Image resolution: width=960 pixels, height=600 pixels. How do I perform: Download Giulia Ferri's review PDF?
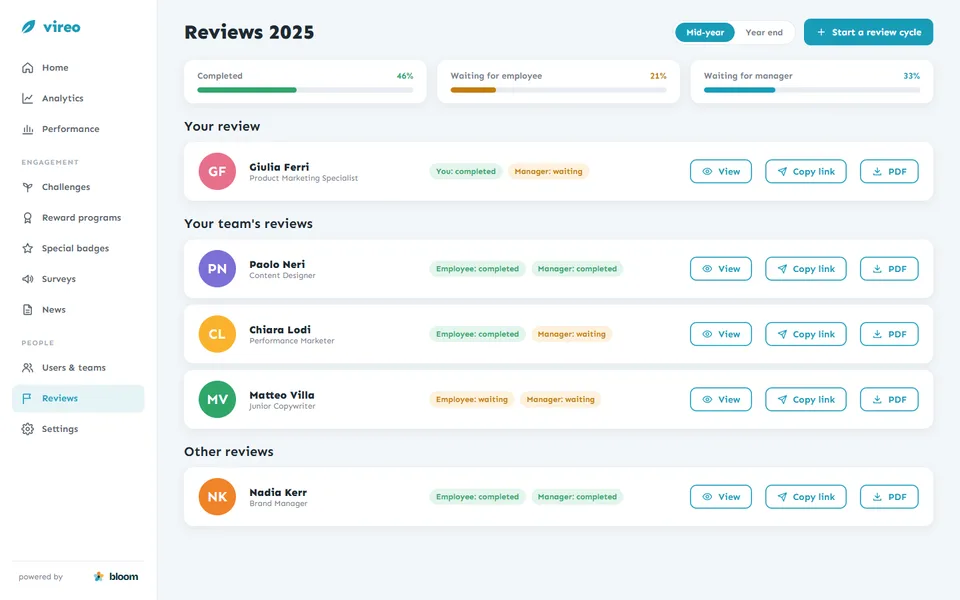(x=889, y=171)
